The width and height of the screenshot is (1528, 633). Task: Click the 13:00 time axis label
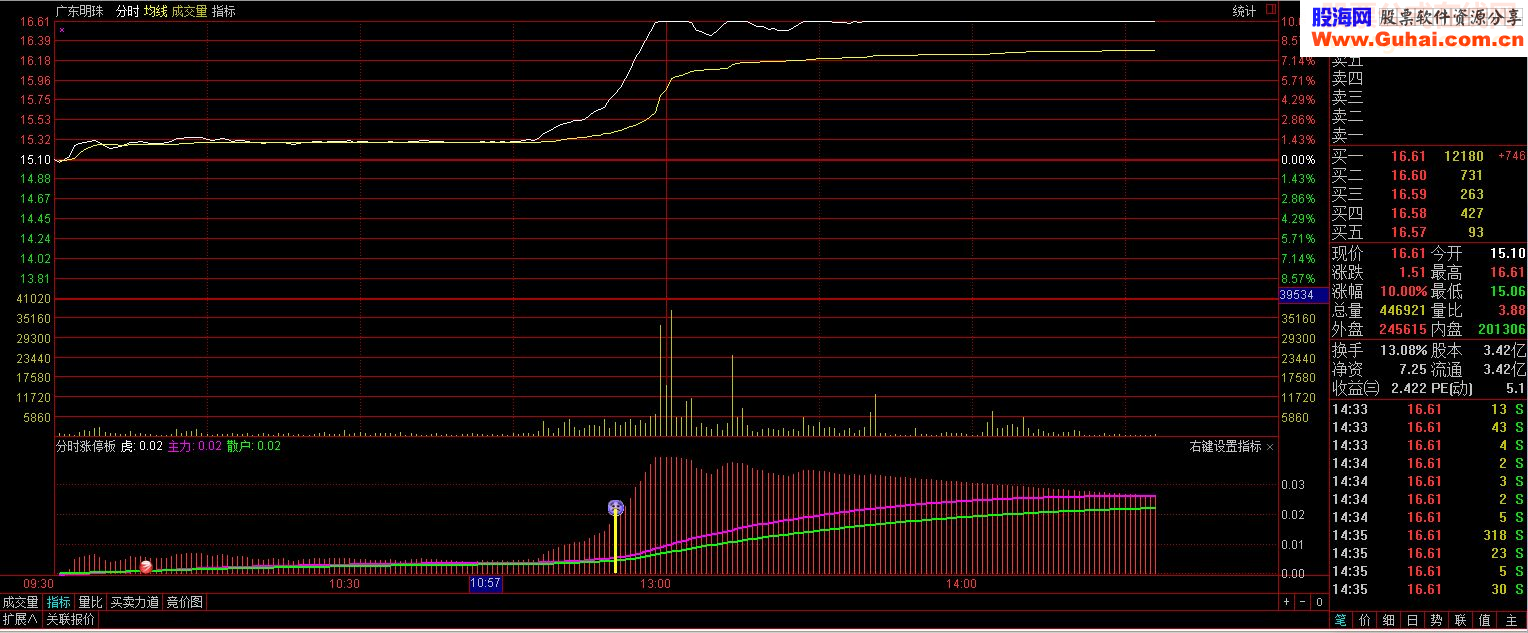pos(655,583)
